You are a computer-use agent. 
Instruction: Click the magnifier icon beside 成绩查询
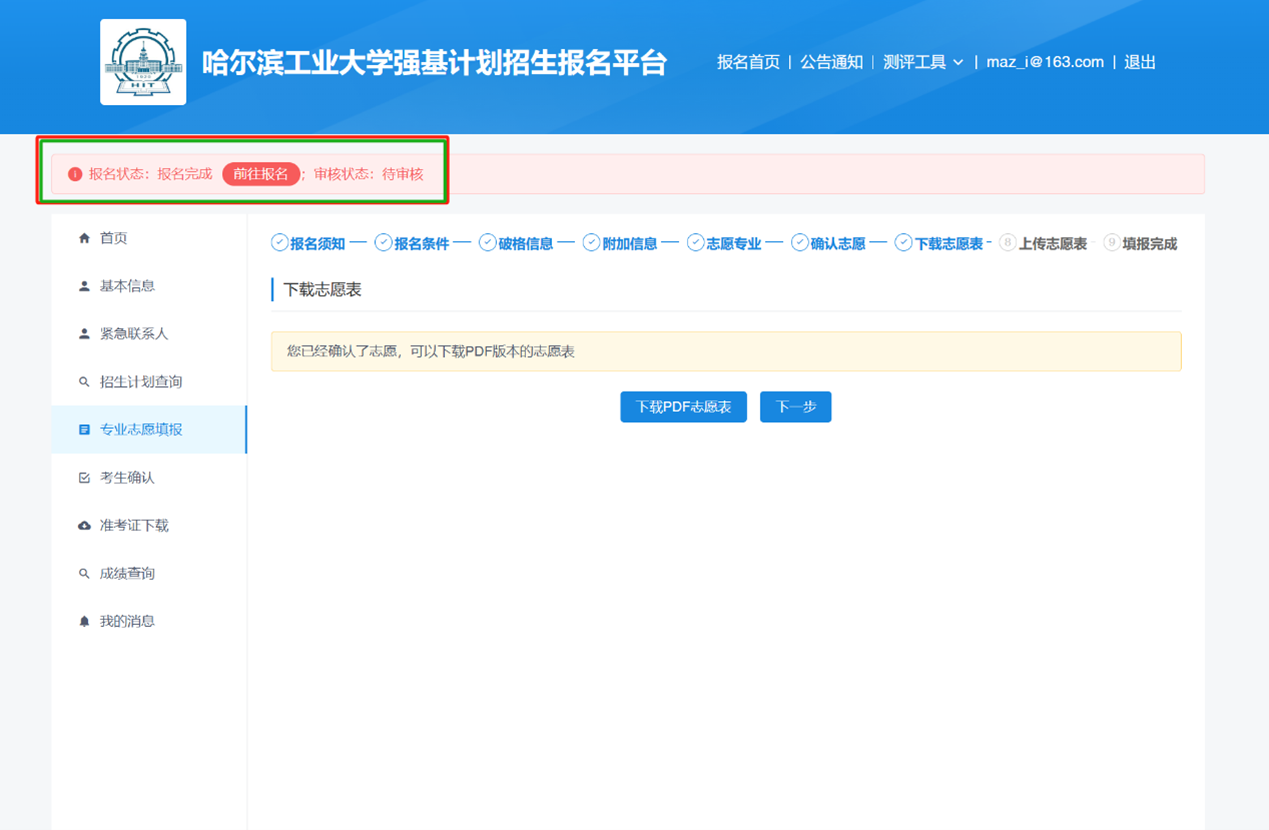click(84, 574)
